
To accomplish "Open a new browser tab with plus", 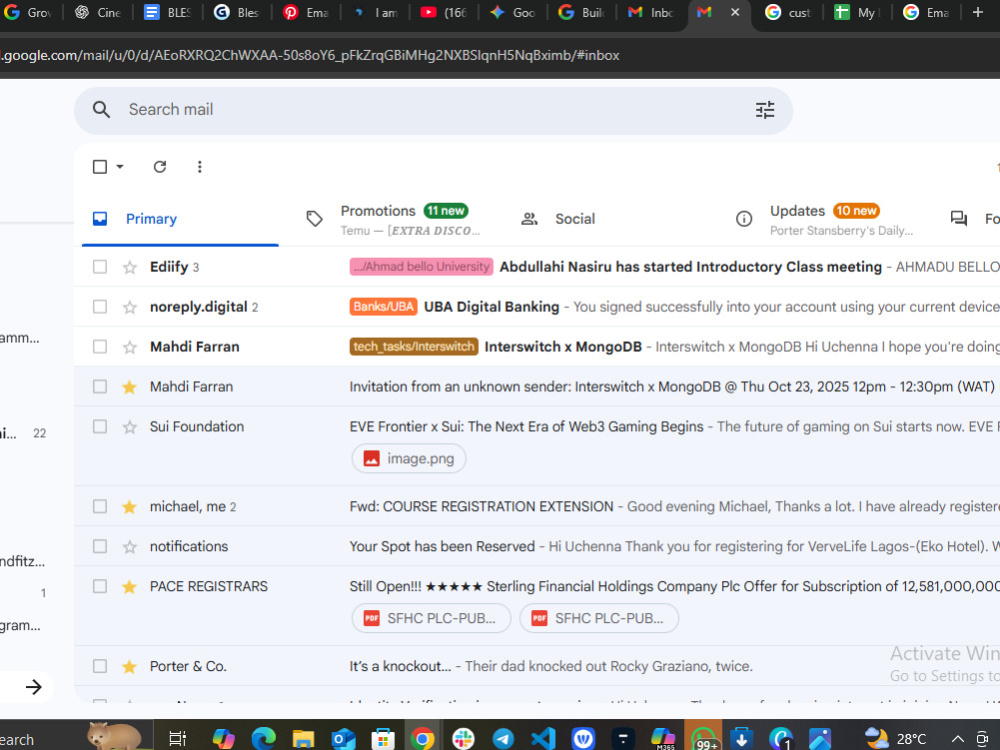I will click(978, 12).
